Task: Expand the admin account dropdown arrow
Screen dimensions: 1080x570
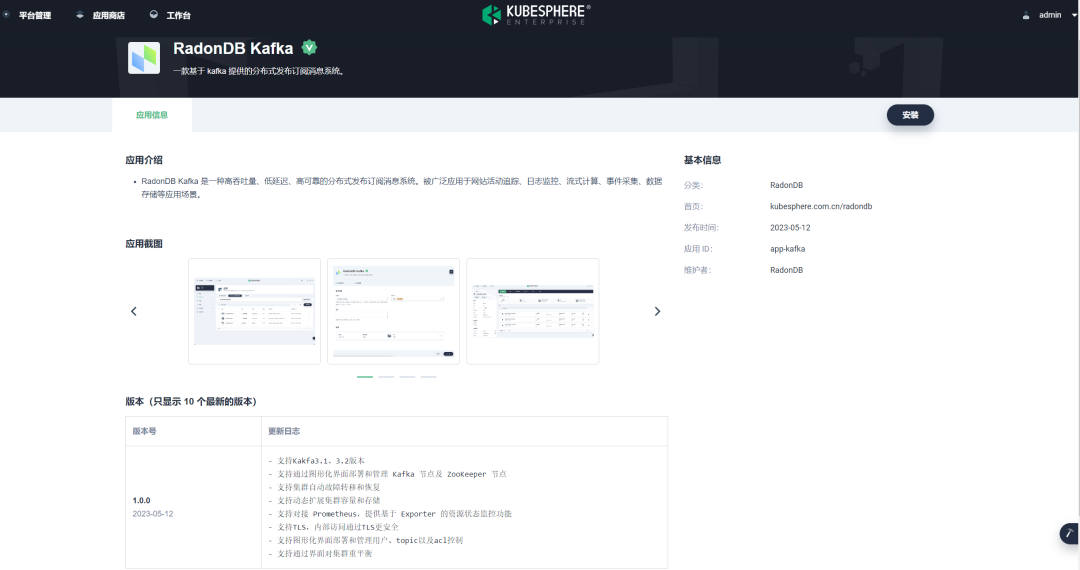Action: click(1074, 15)
